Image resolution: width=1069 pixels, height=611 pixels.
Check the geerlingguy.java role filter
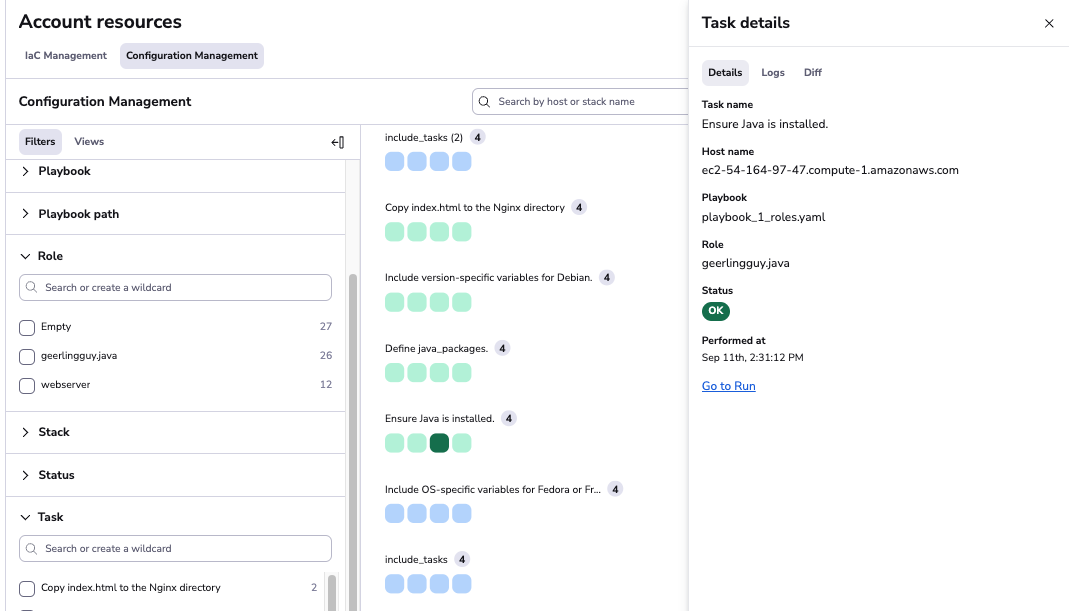click(x=26, y=355)
